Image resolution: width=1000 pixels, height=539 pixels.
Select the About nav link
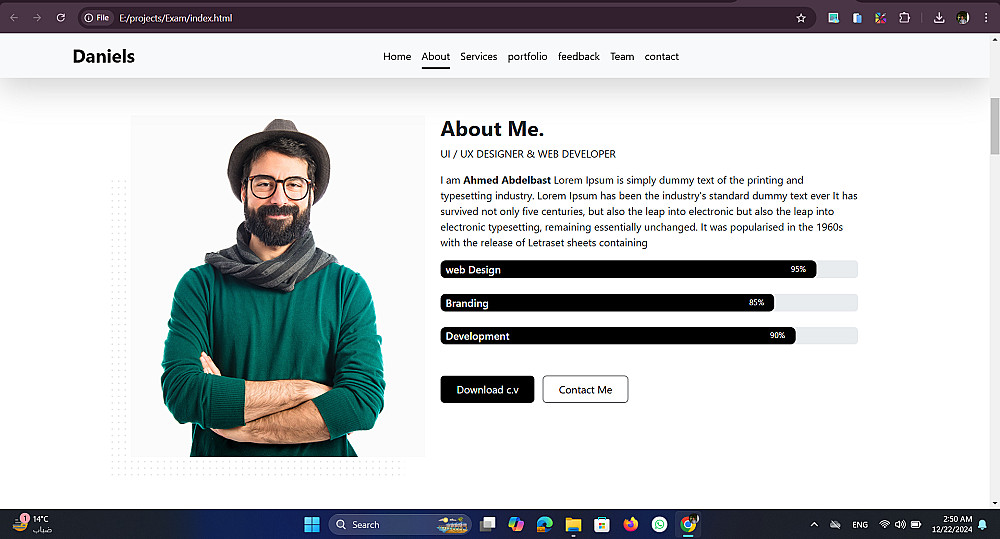point(436,56)
